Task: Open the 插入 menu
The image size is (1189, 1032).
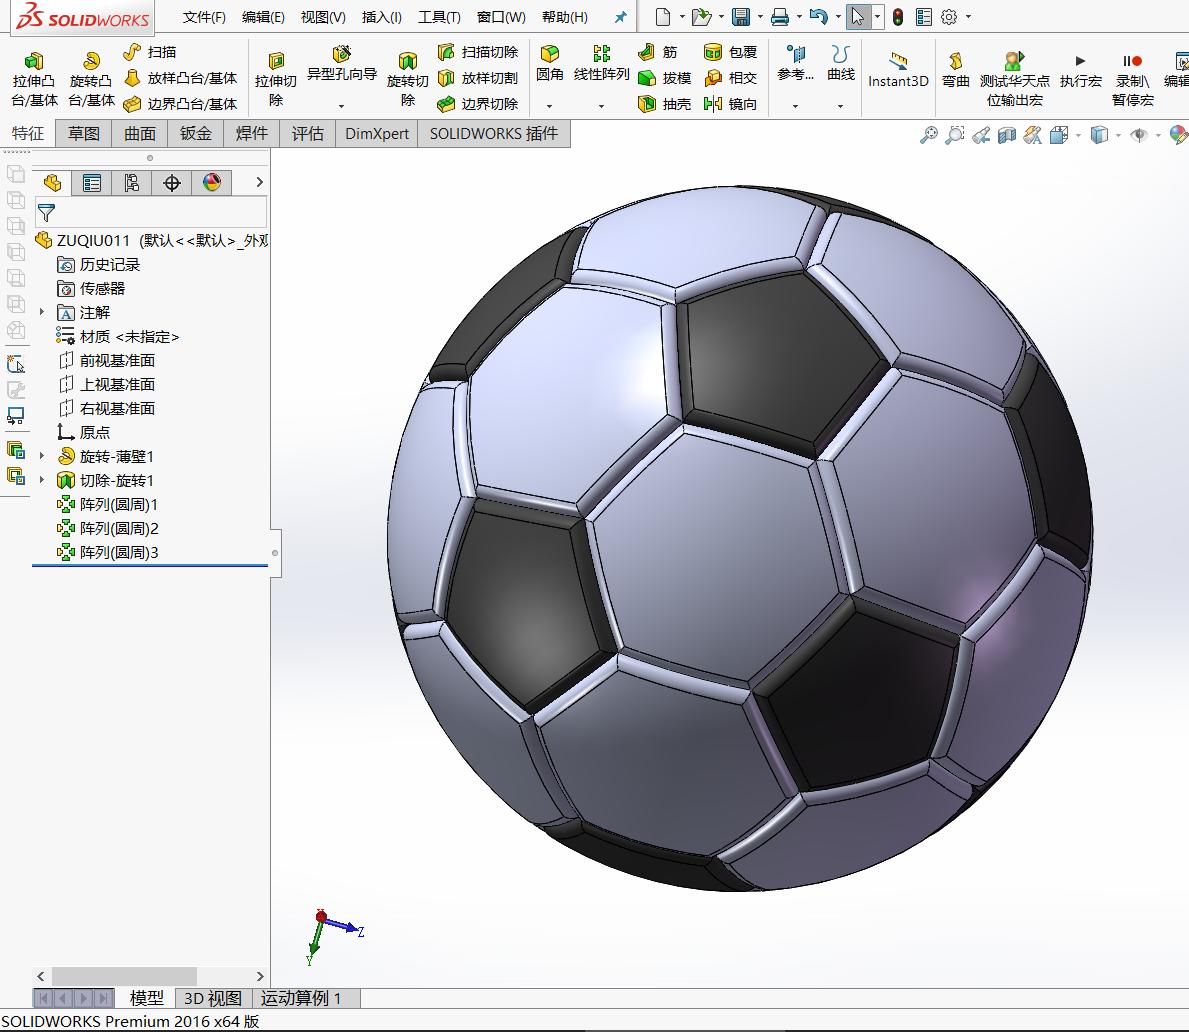Action: coord(380,17)
